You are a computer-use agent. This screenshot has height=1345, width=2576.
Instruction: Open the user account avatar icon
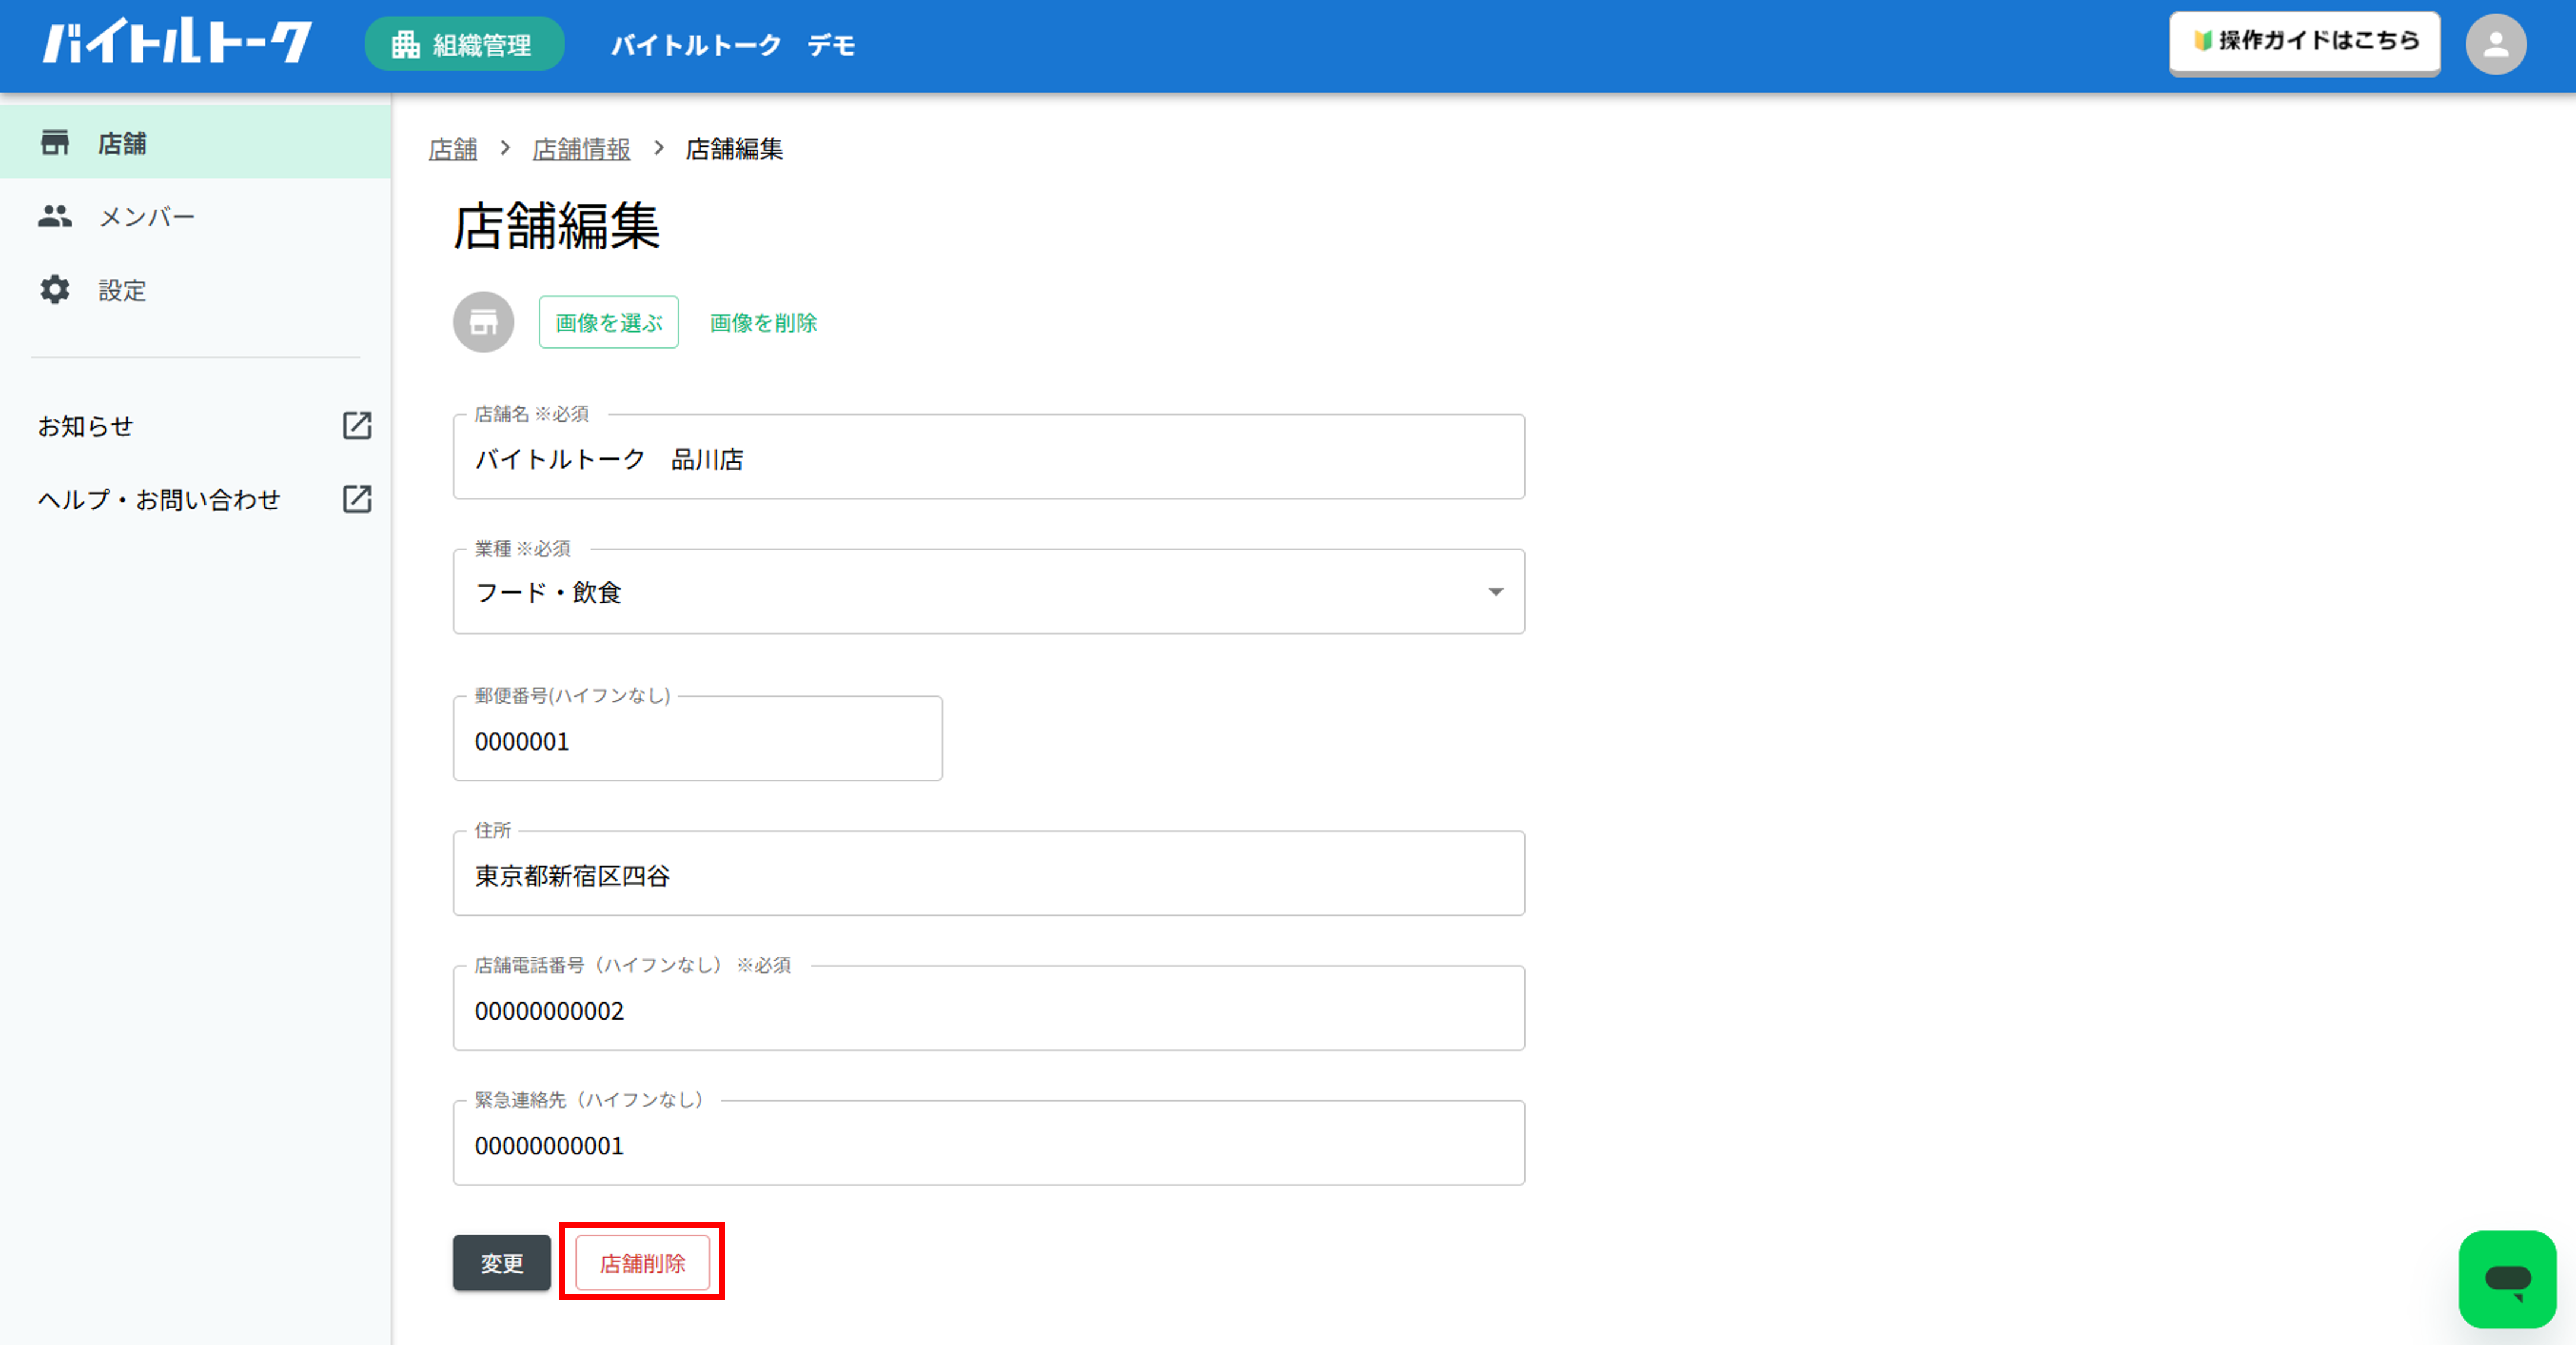(2496, 45)
